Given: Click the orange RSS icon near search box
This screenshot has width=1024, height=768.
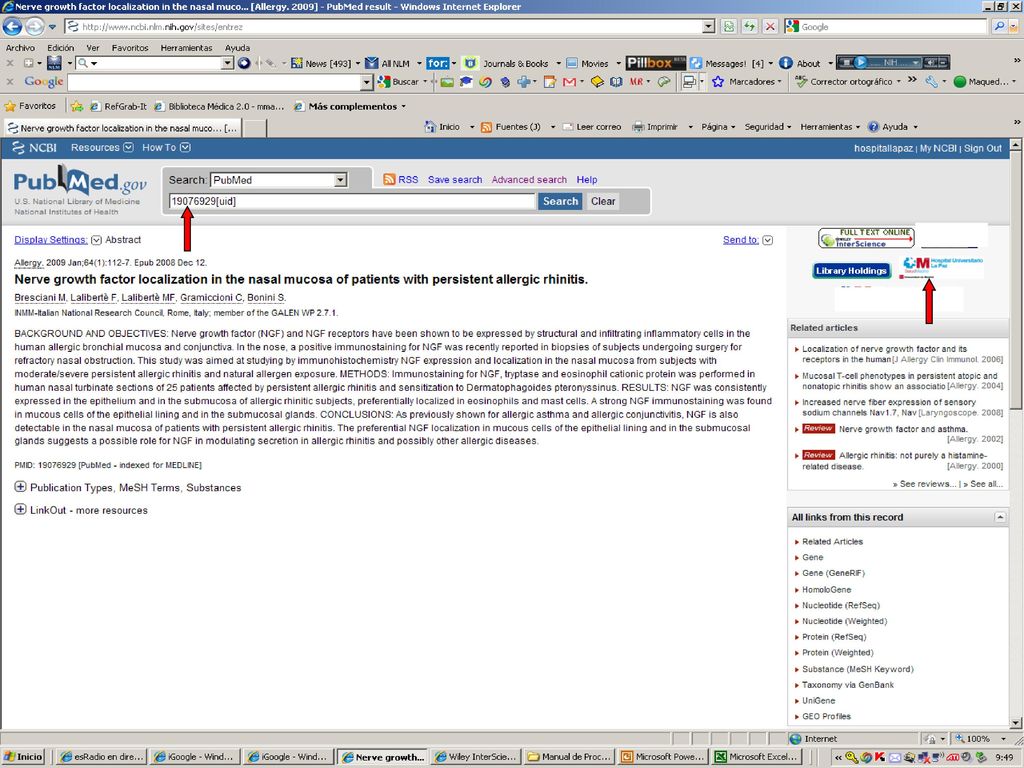Looking at the screenshot, I should [389, 179].
